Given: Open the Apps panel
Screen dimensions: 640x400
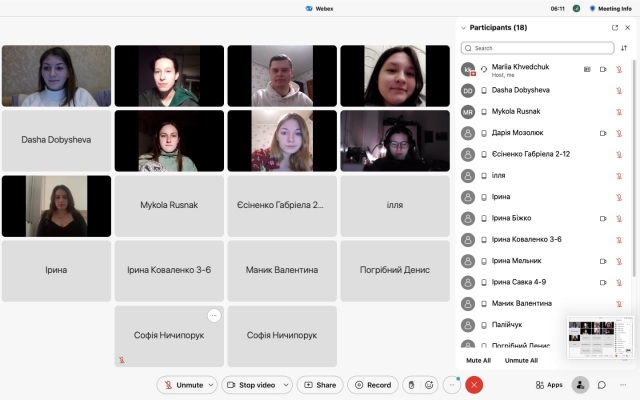Looking at the screenshot, I should [549, 385].
